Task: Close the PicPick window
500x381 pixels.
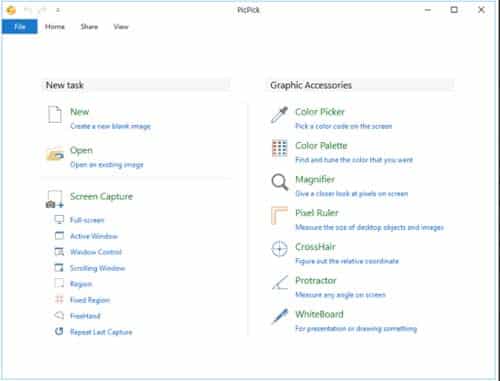Action: point(481,10)
